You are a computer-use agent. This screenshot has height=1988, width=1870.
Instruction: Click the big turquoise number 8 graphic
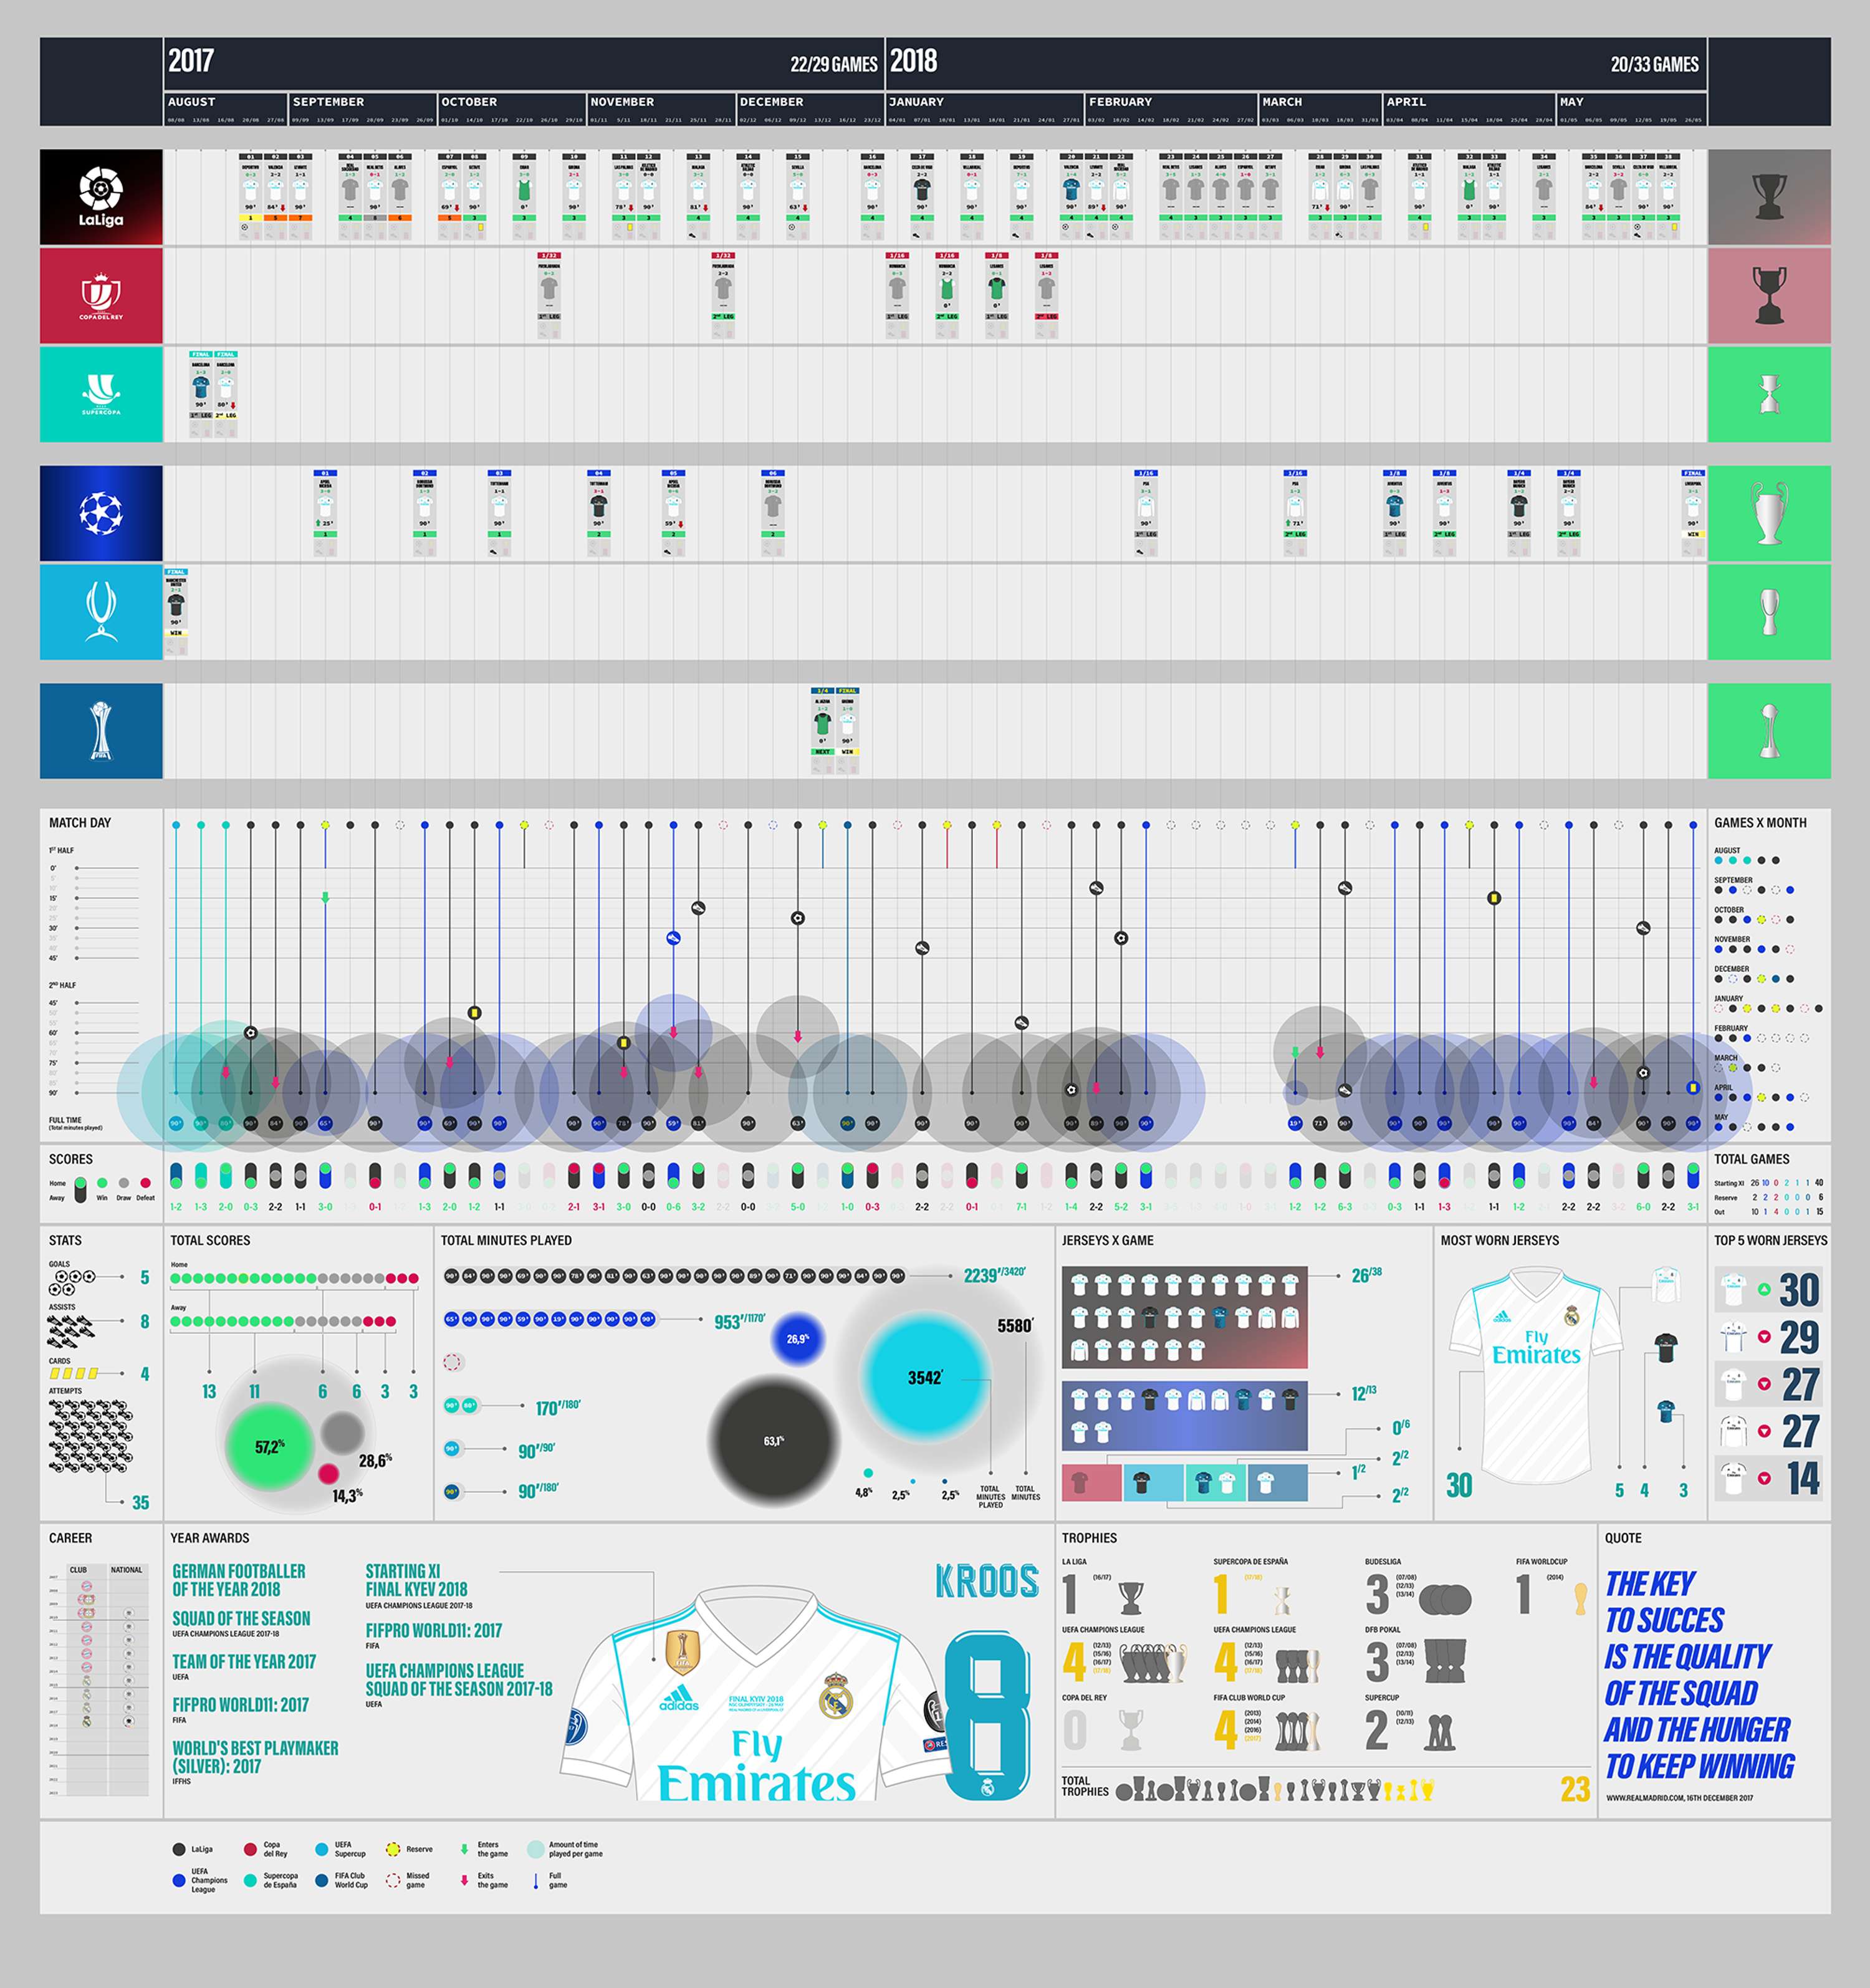click(988, 1715)
